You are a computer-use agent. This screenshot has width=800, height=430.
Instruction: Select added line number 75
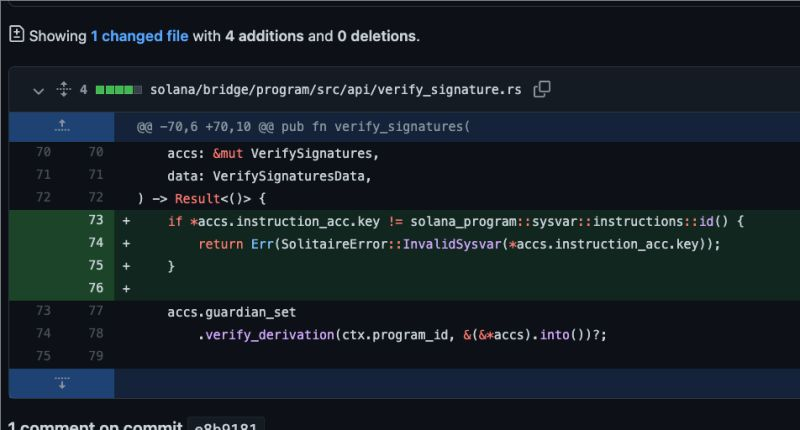click(95, 265)
